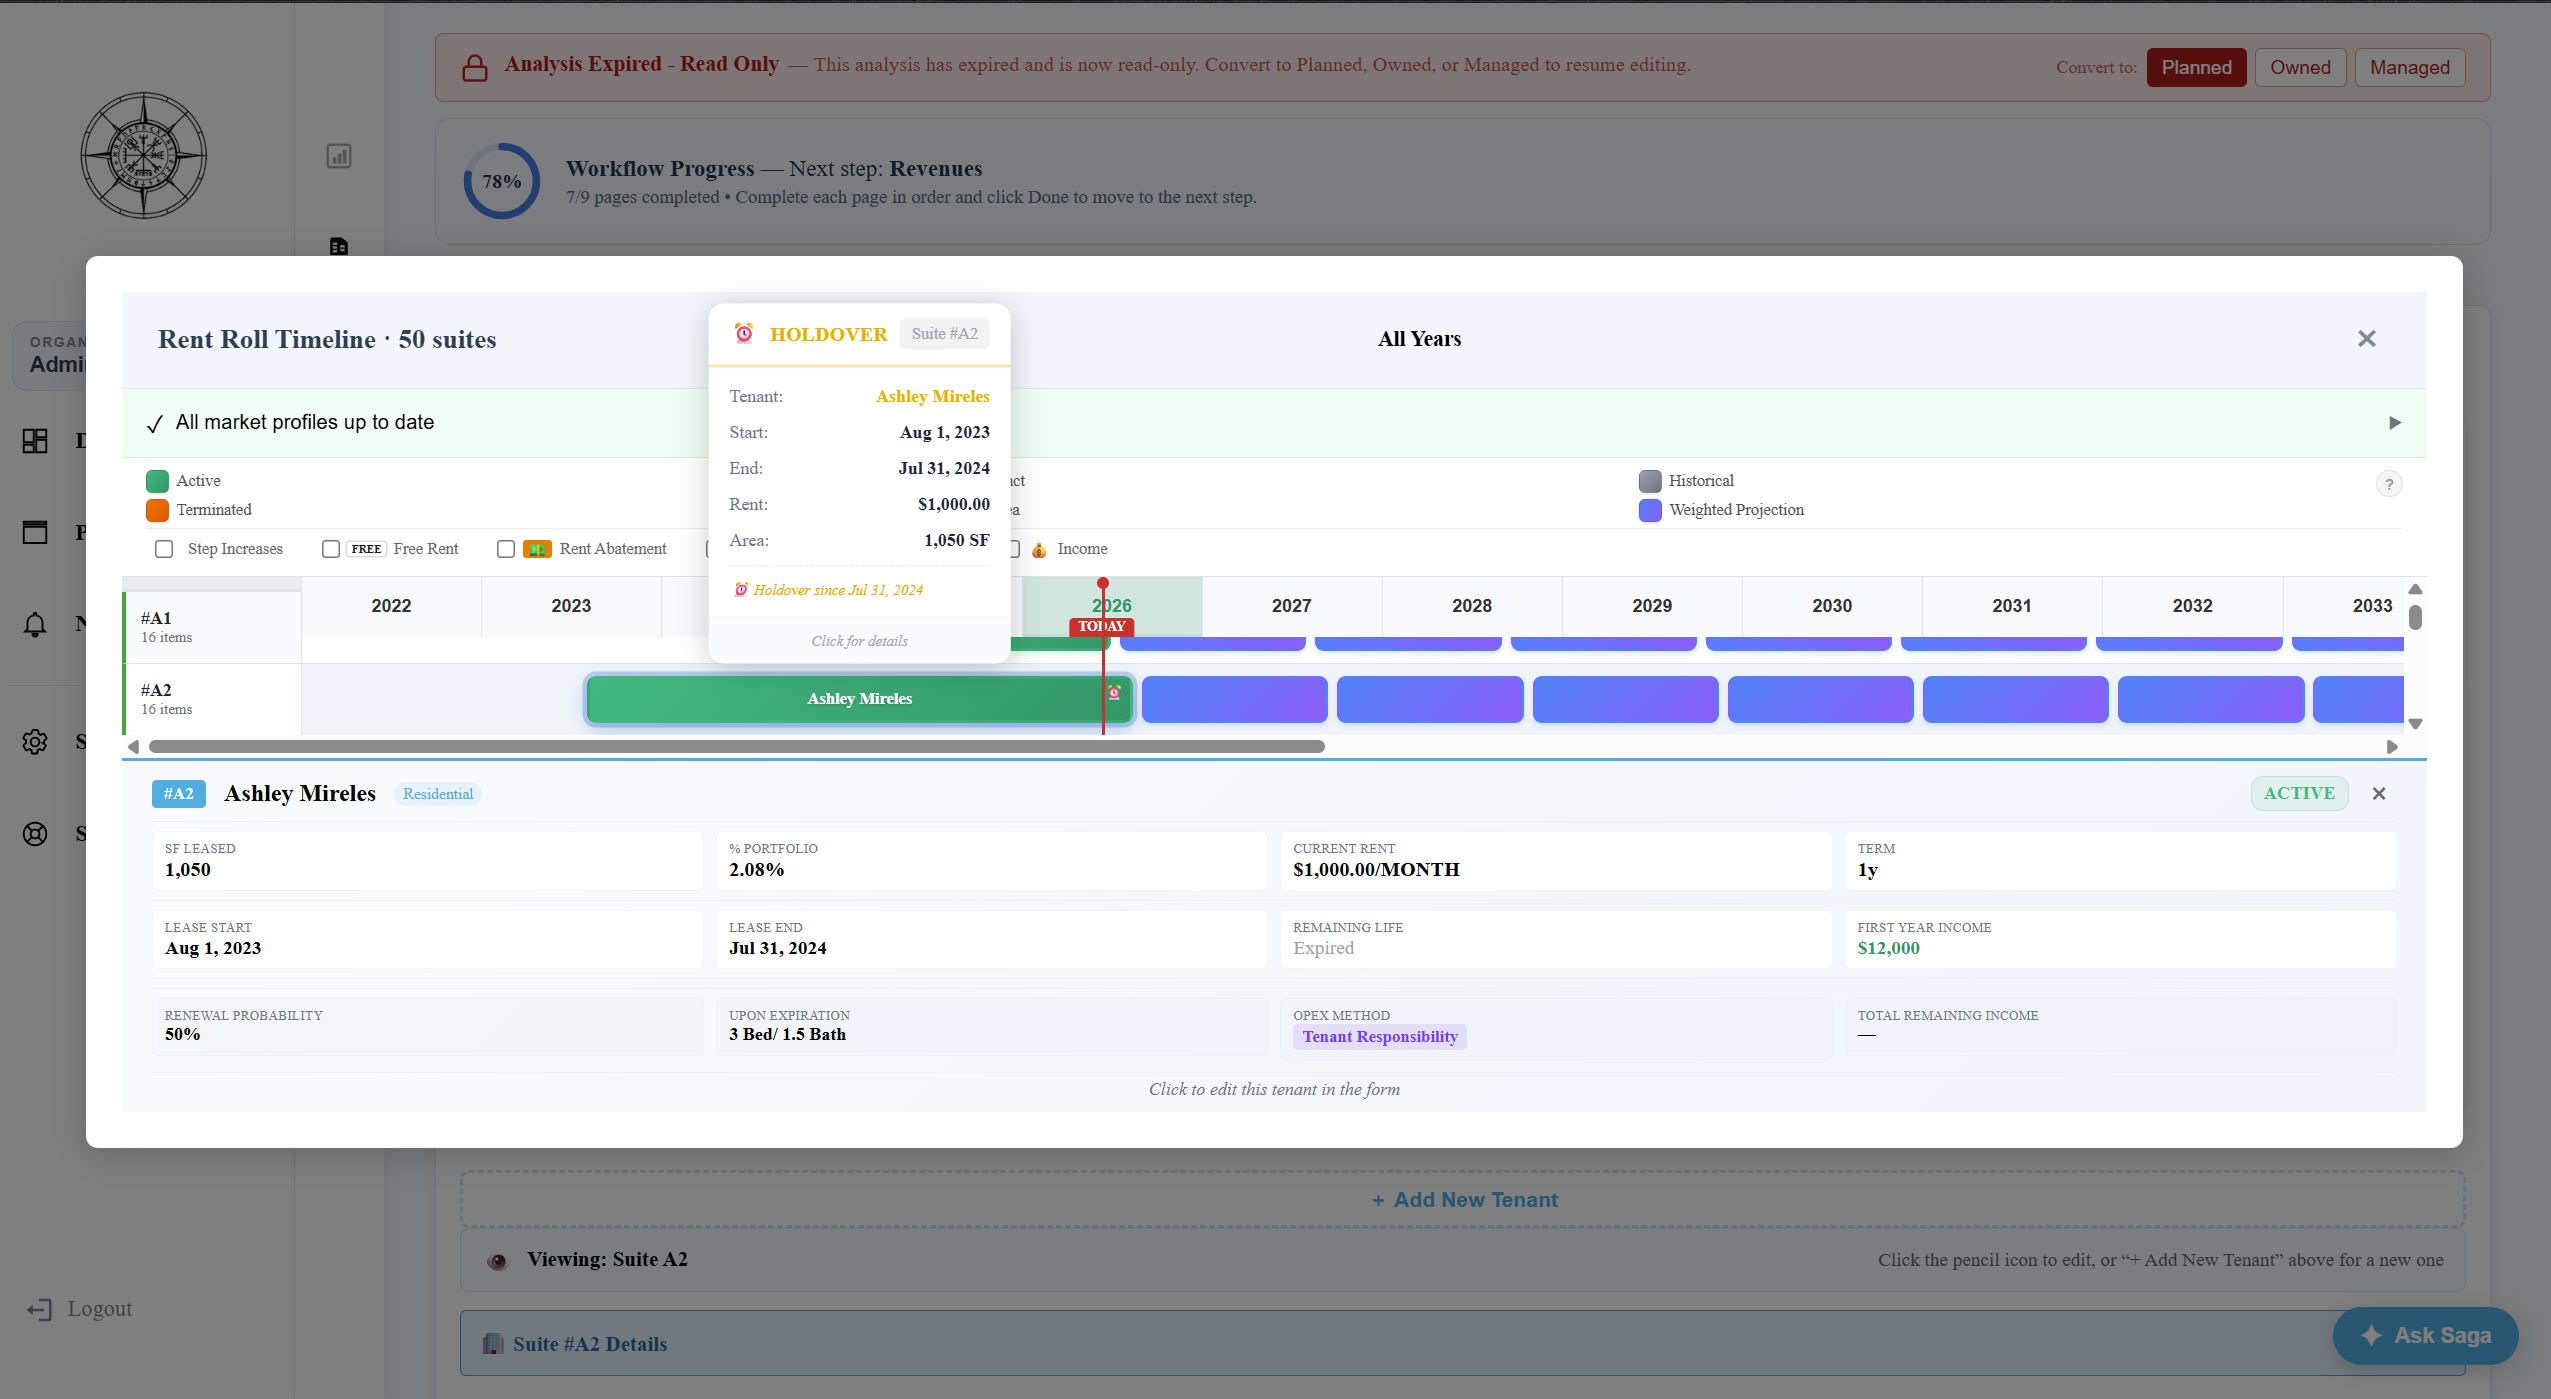Enable the Free Rent checkbox
Screen dimensions: 2551x1399
click(331, 549)
